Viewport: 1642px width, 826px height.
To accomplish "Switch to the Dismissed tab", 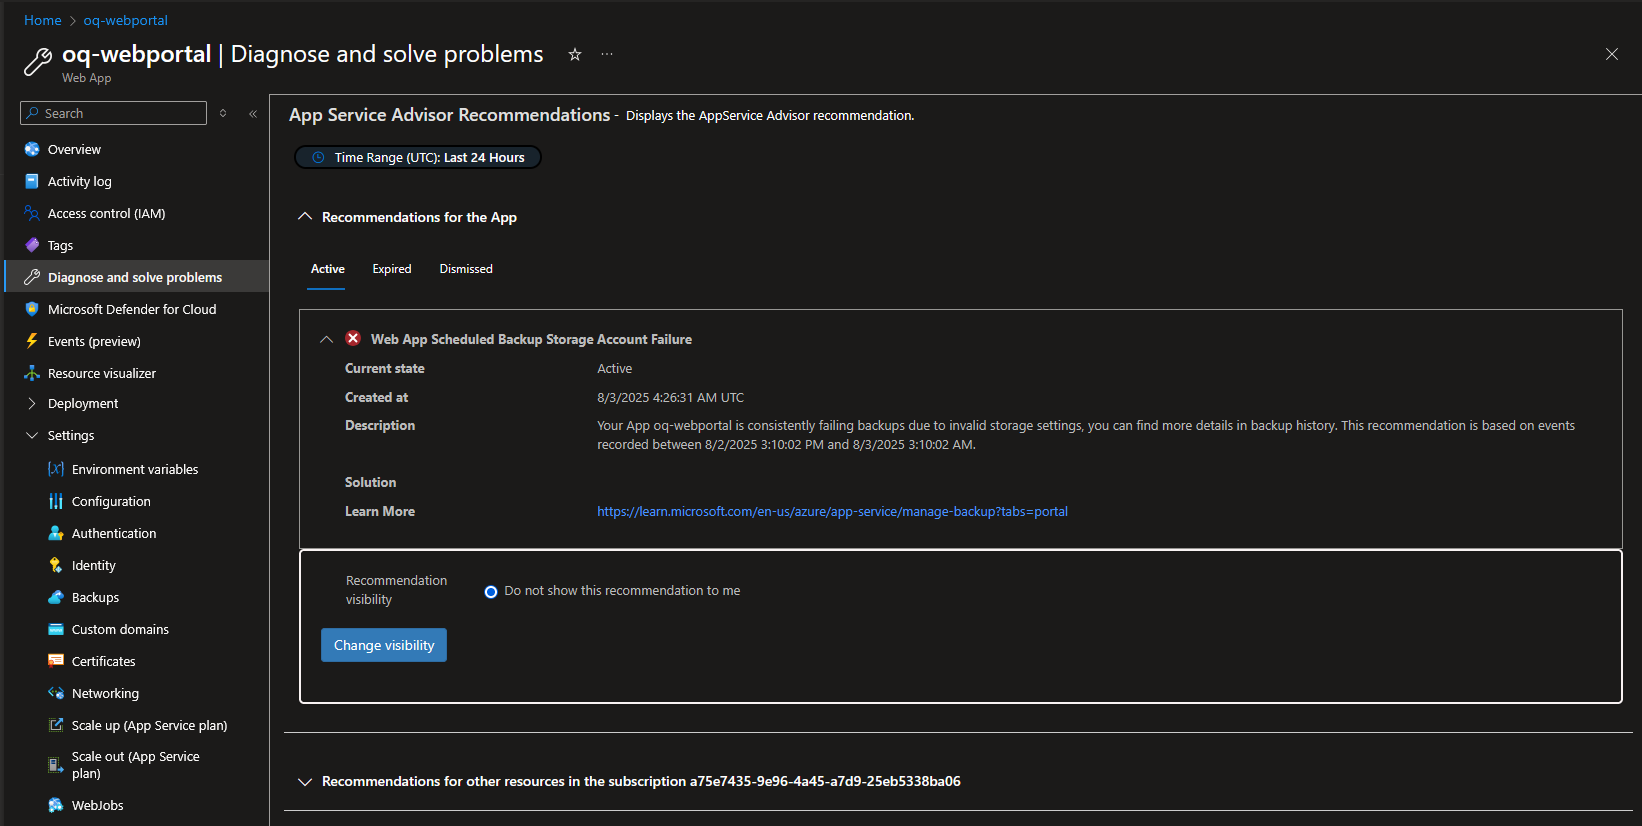I will [x=466, y=269].
